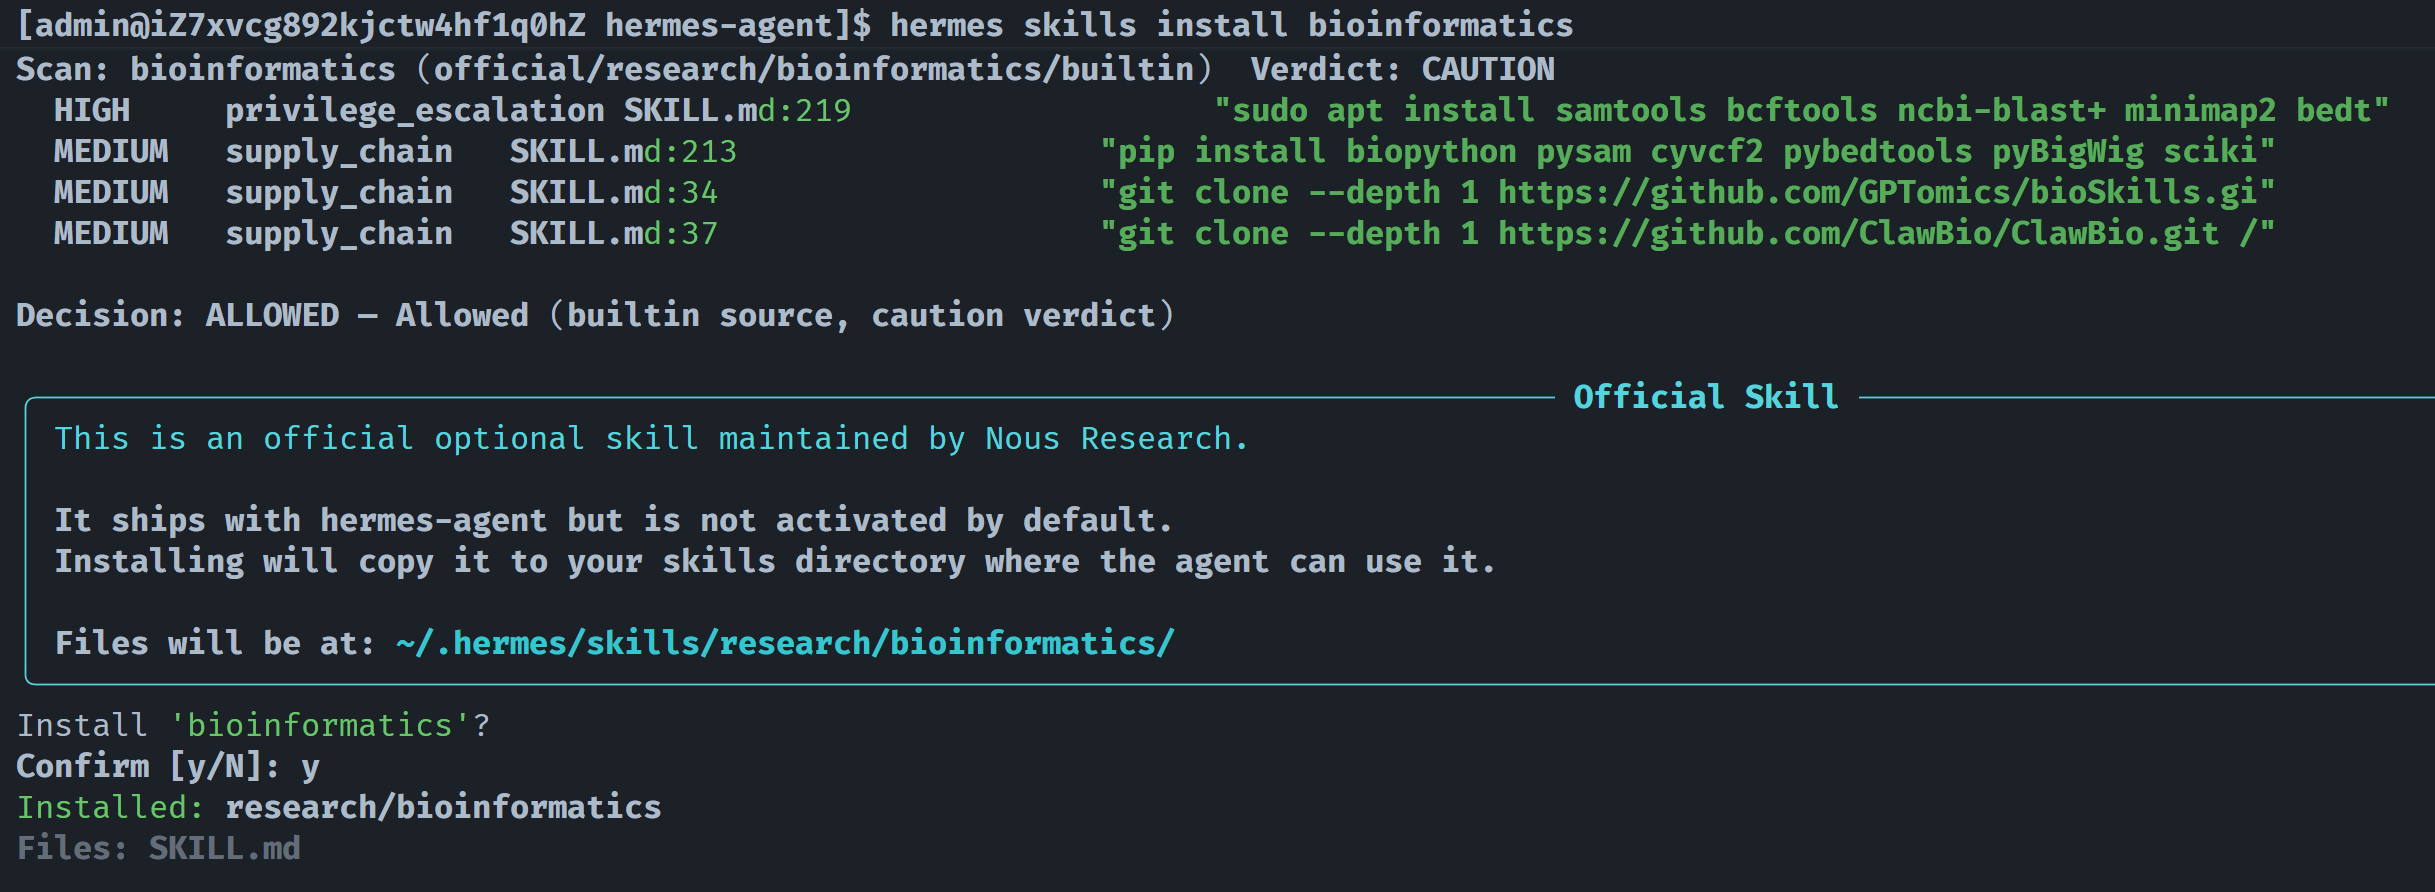Click the 'Installing will copy it' sentence

[x=775, y=561]
